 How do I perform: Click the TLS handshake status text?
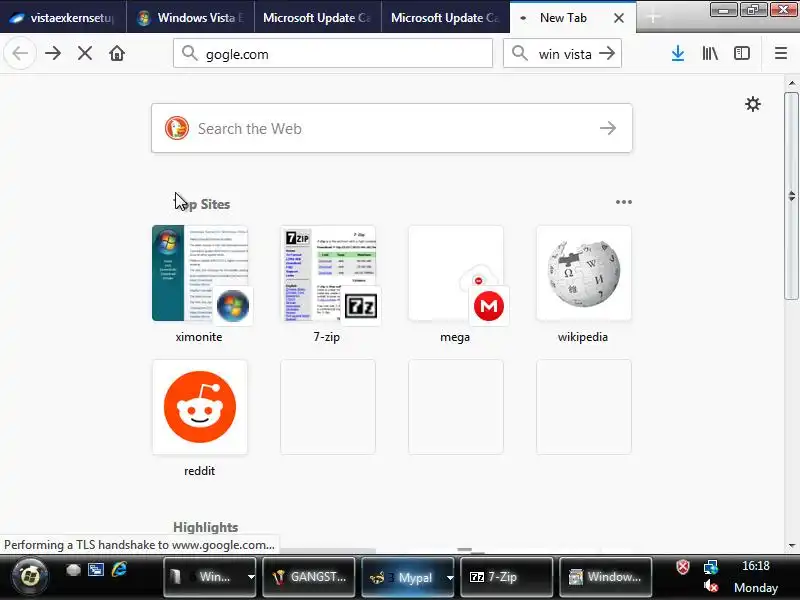(x=139, y=544)
